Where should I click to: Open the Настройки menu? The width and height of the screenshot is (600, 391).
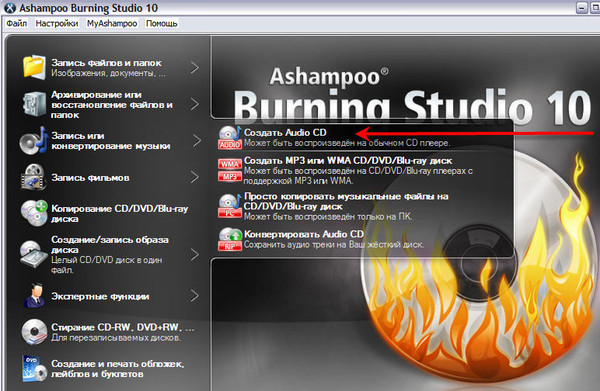57,24
